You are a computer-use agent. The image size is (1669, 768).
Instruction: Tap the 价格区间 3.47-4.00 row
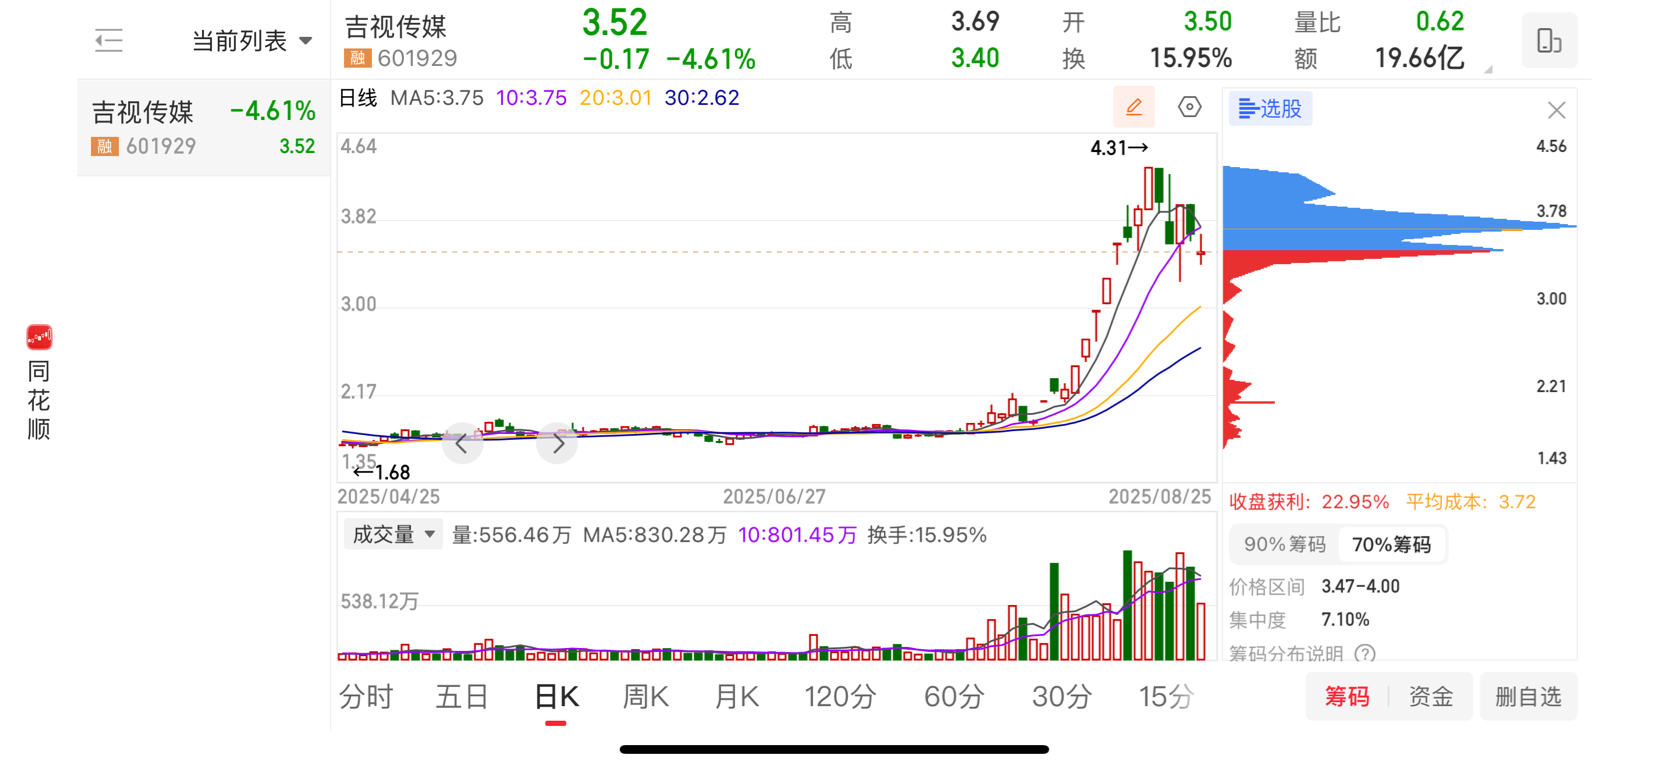(1314, 587)
